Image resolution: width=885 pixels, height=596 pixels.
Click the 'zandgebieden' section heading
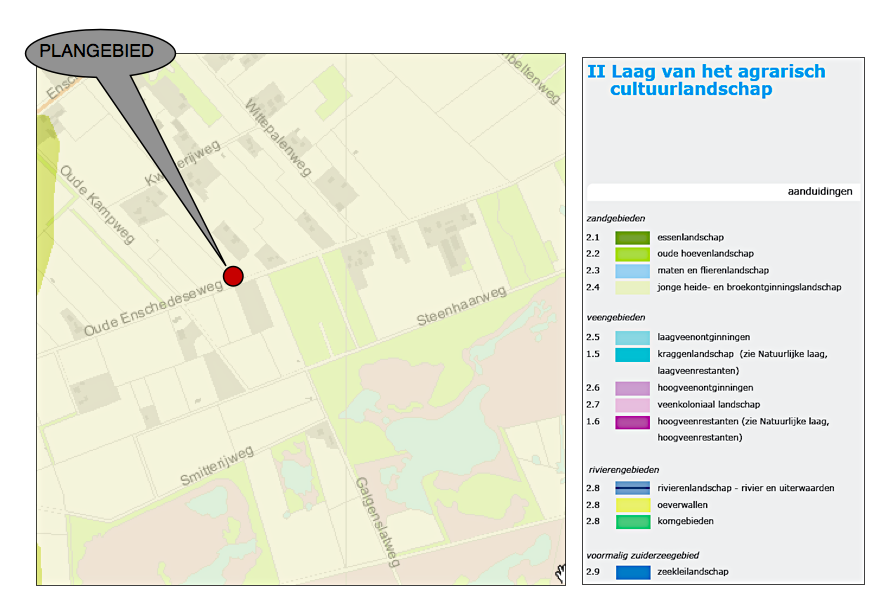[615, 218]
